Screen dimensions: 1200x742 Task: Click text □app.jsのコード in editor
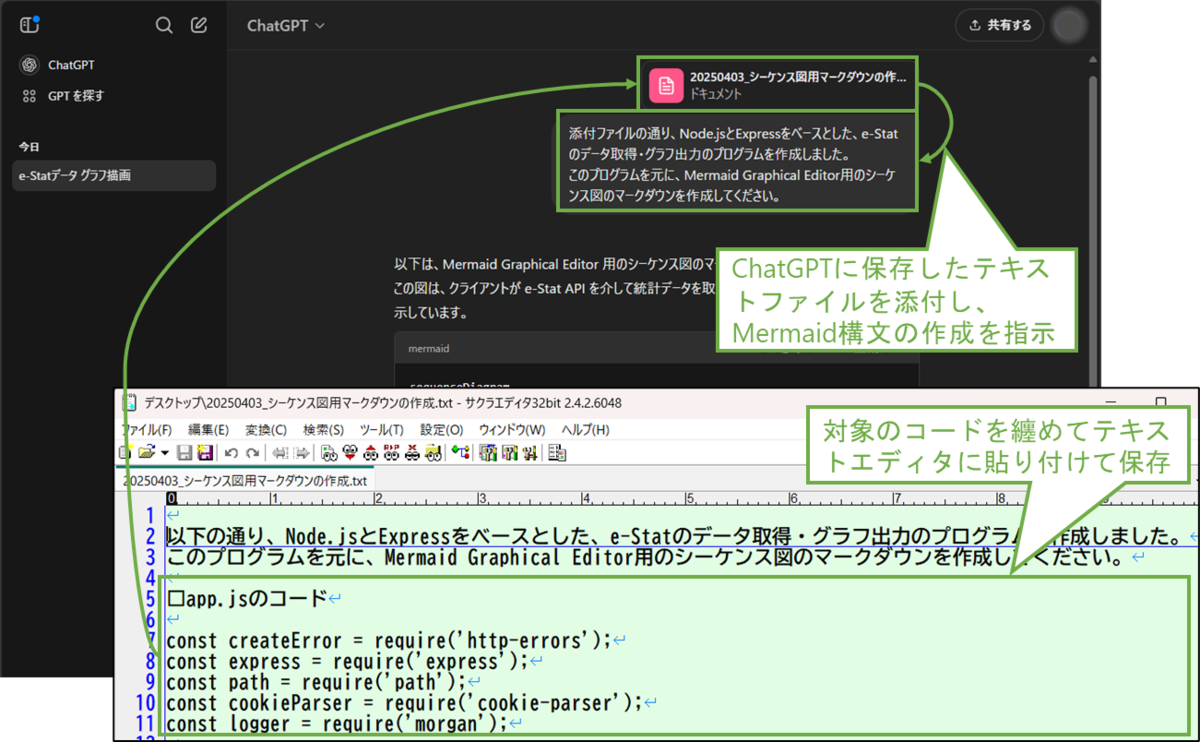247,599
